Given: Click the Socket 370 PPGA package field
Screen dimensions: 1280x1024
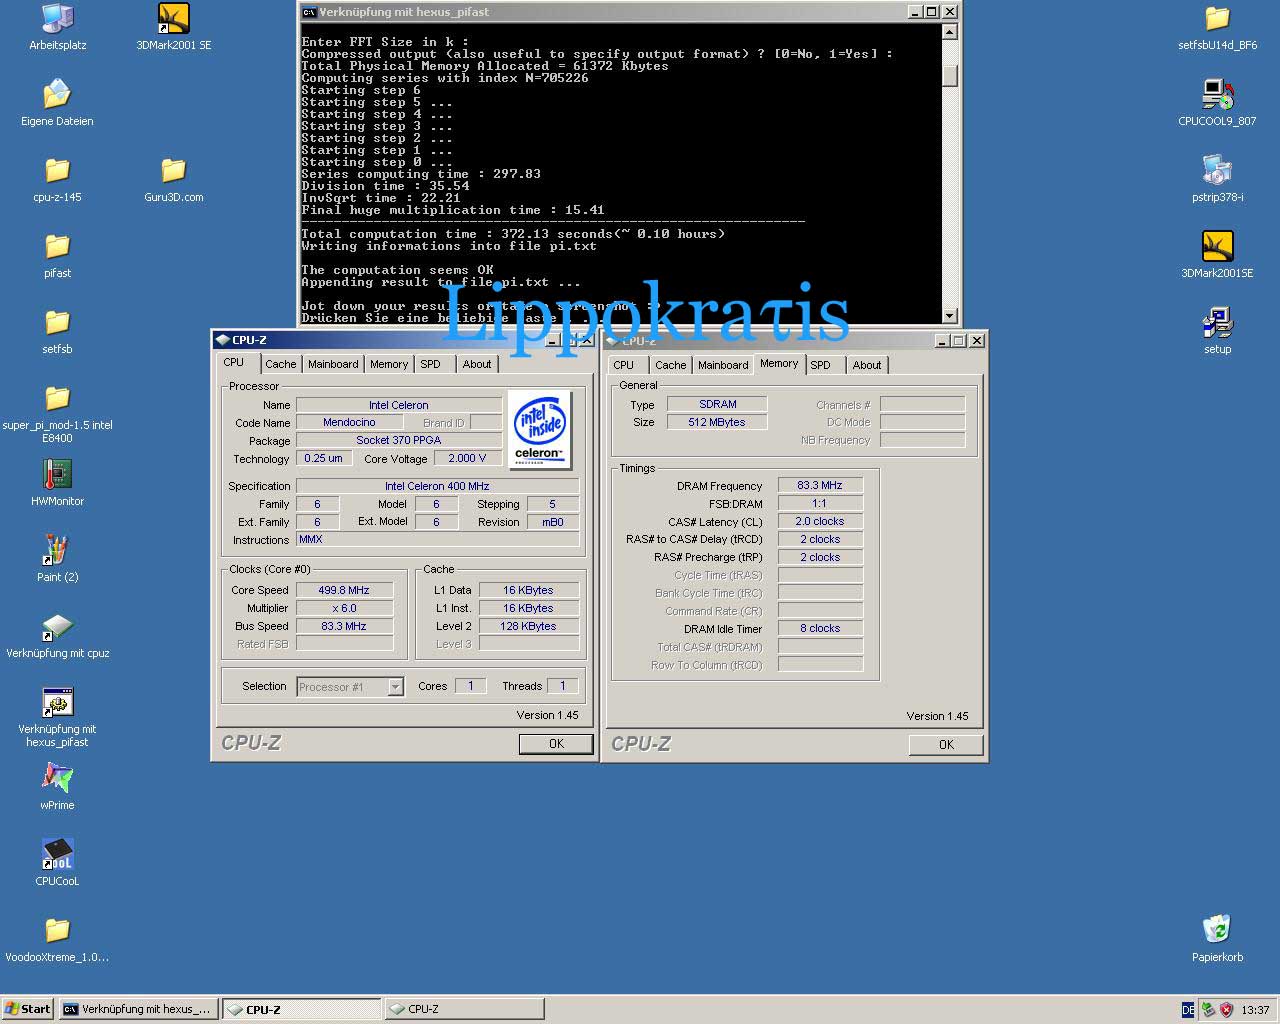Looking at the screenshot, I should point(398,441).
